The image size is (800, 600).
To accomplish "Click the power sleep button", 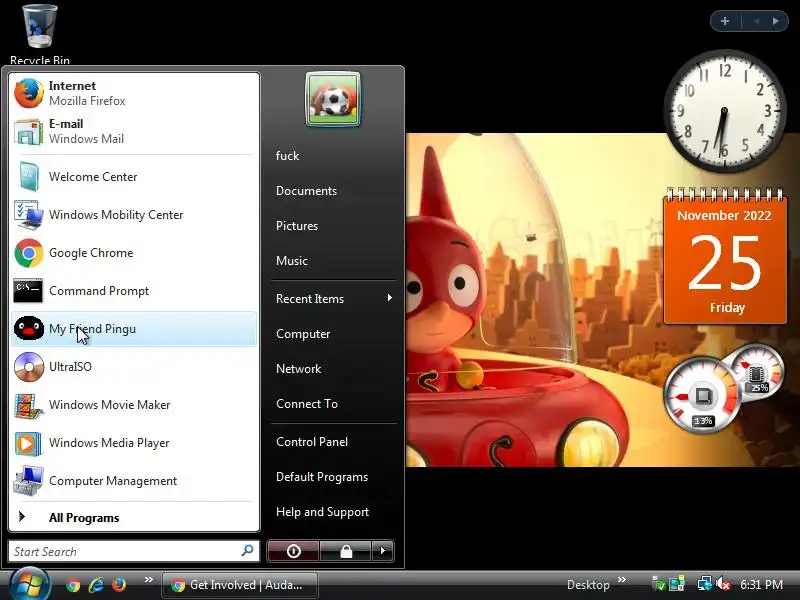I will coord(293,551).
